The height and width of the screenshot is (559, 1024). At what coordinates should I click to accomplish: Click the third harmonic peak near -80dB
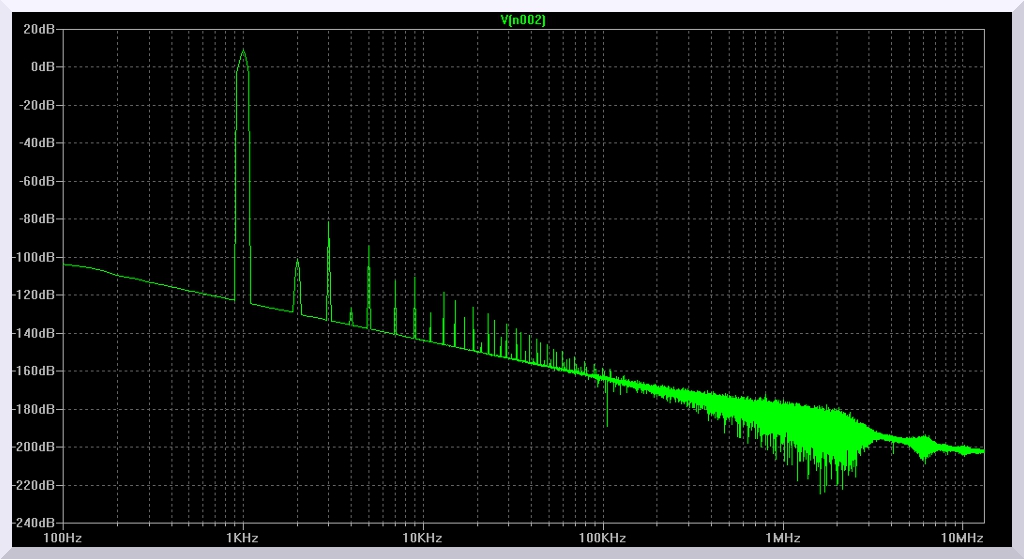click(x=328, y=223)
